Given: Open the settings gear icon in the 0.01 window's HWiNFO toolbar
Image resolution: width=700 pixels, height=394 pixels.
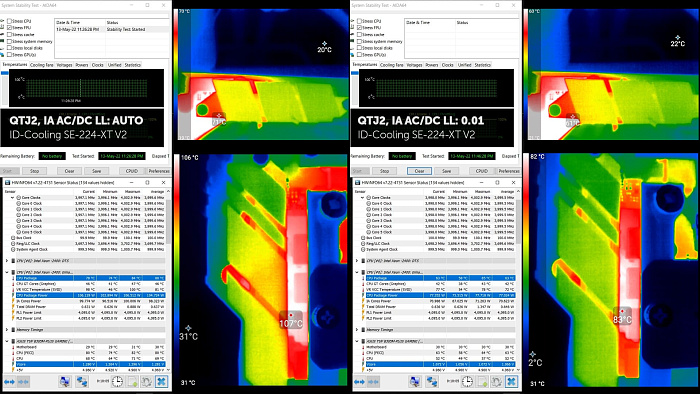Looking at the screenshot, I should pyautogui.click(x=496, y=382).
